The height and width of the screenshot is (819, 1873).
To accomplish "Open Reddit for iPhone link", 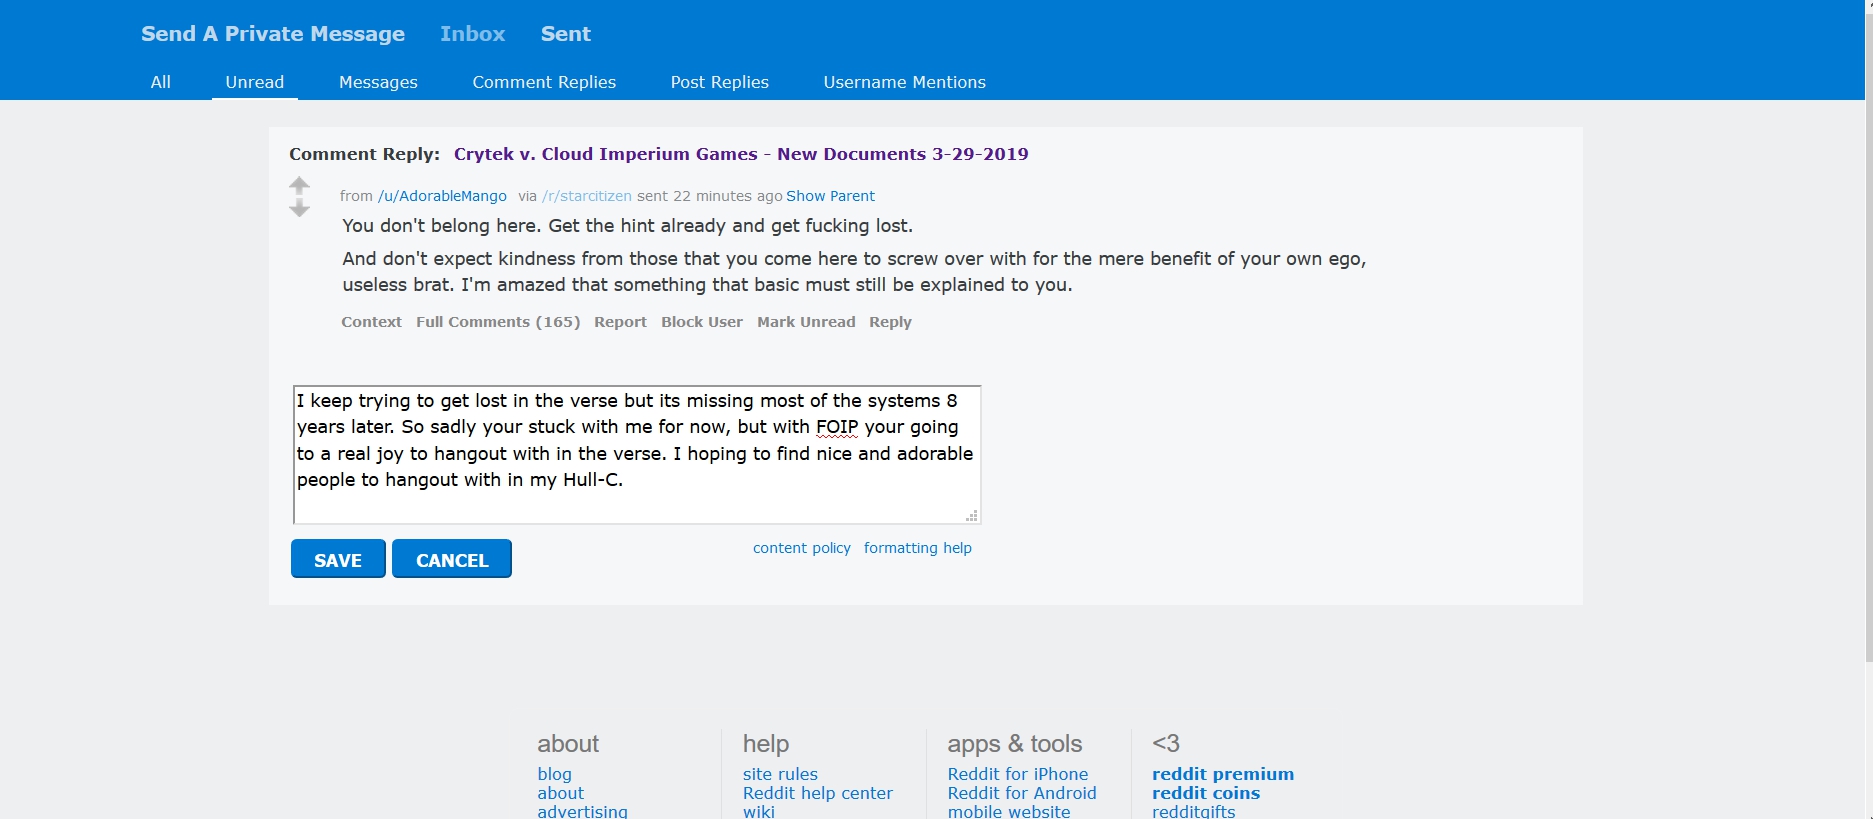I will click(x=1018, y=774).
